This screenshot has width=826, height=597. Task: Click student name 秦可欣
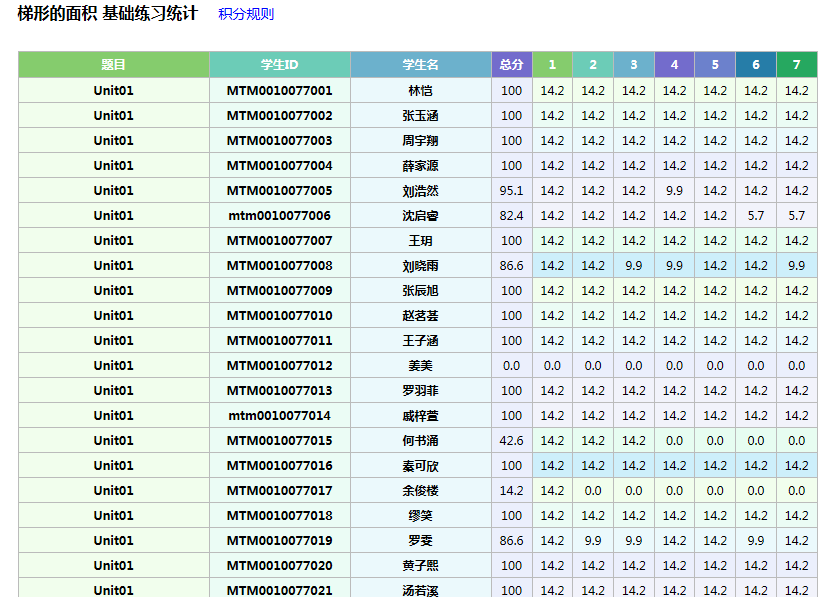(x=420, y=466)
